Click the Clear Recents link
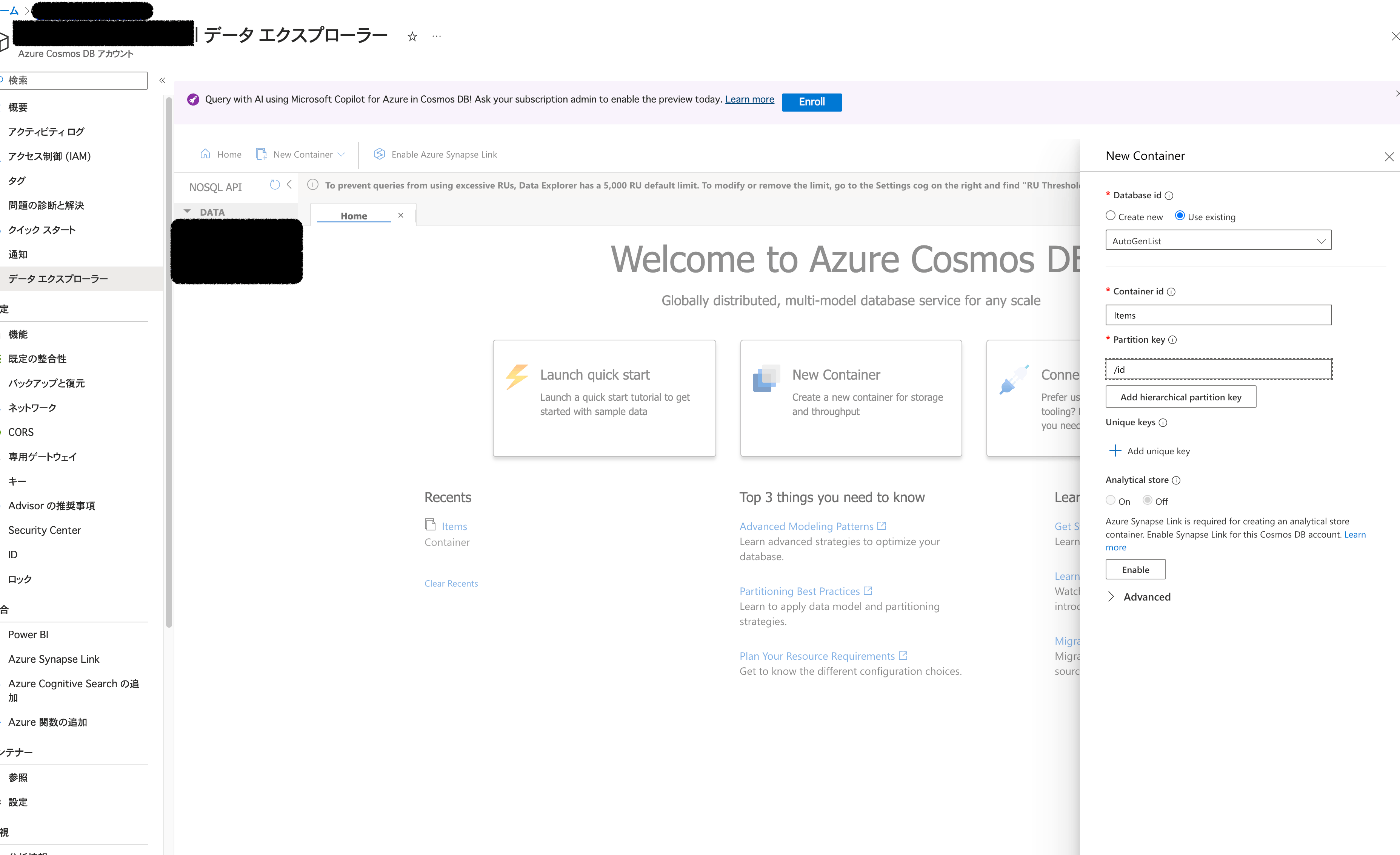This screenshot has height=855, width=1400. 451,584
